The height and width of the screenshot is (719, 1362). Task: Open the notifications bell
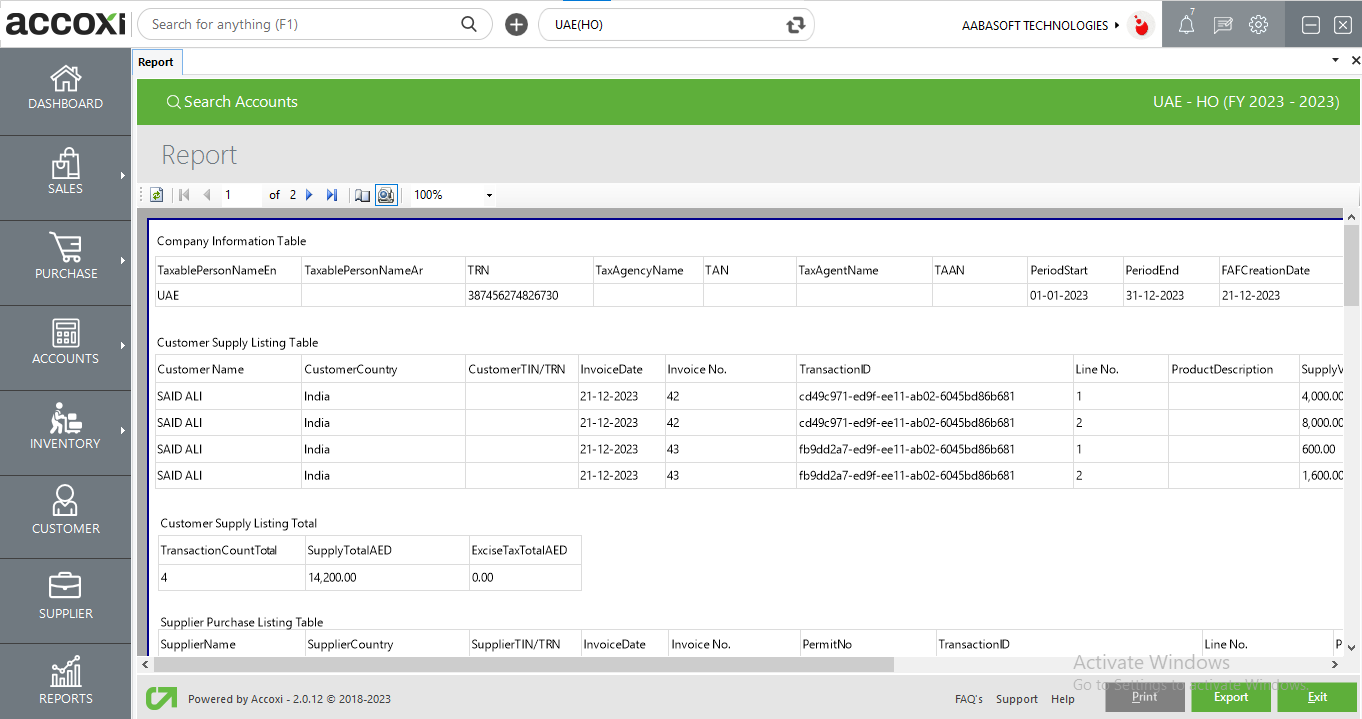pyautogui.click(x=1186, y=26)
